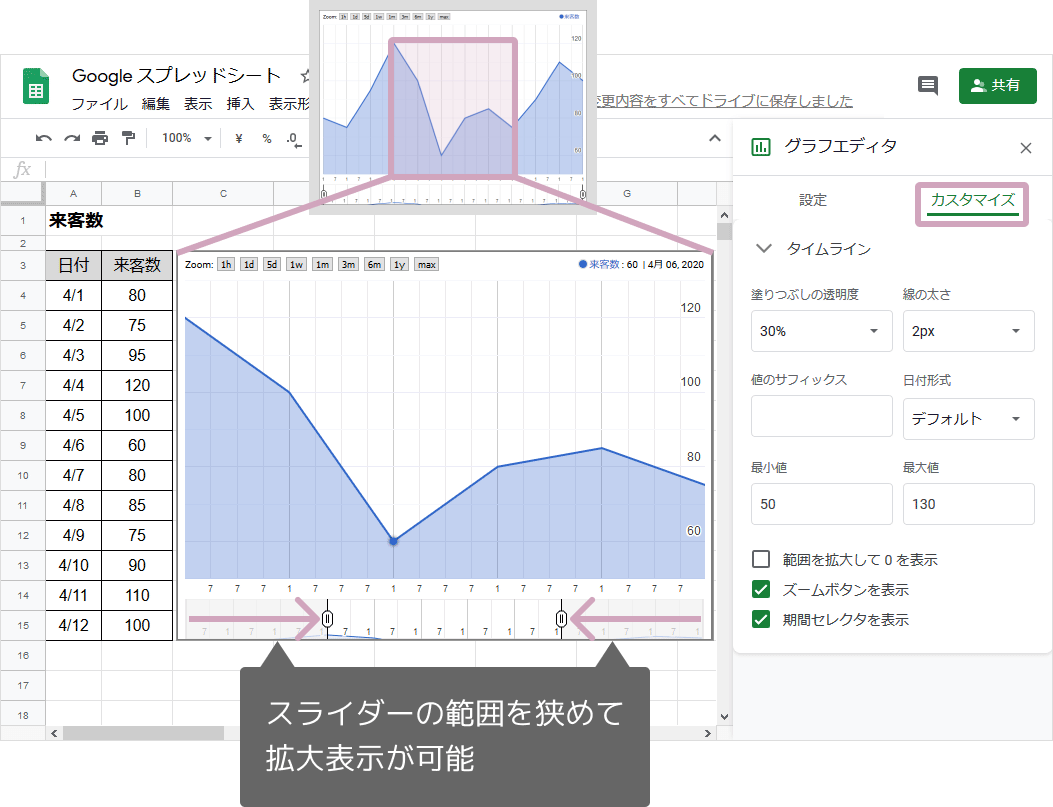
Task: Set chart zoom to 1h
Action: click(226, 265)
